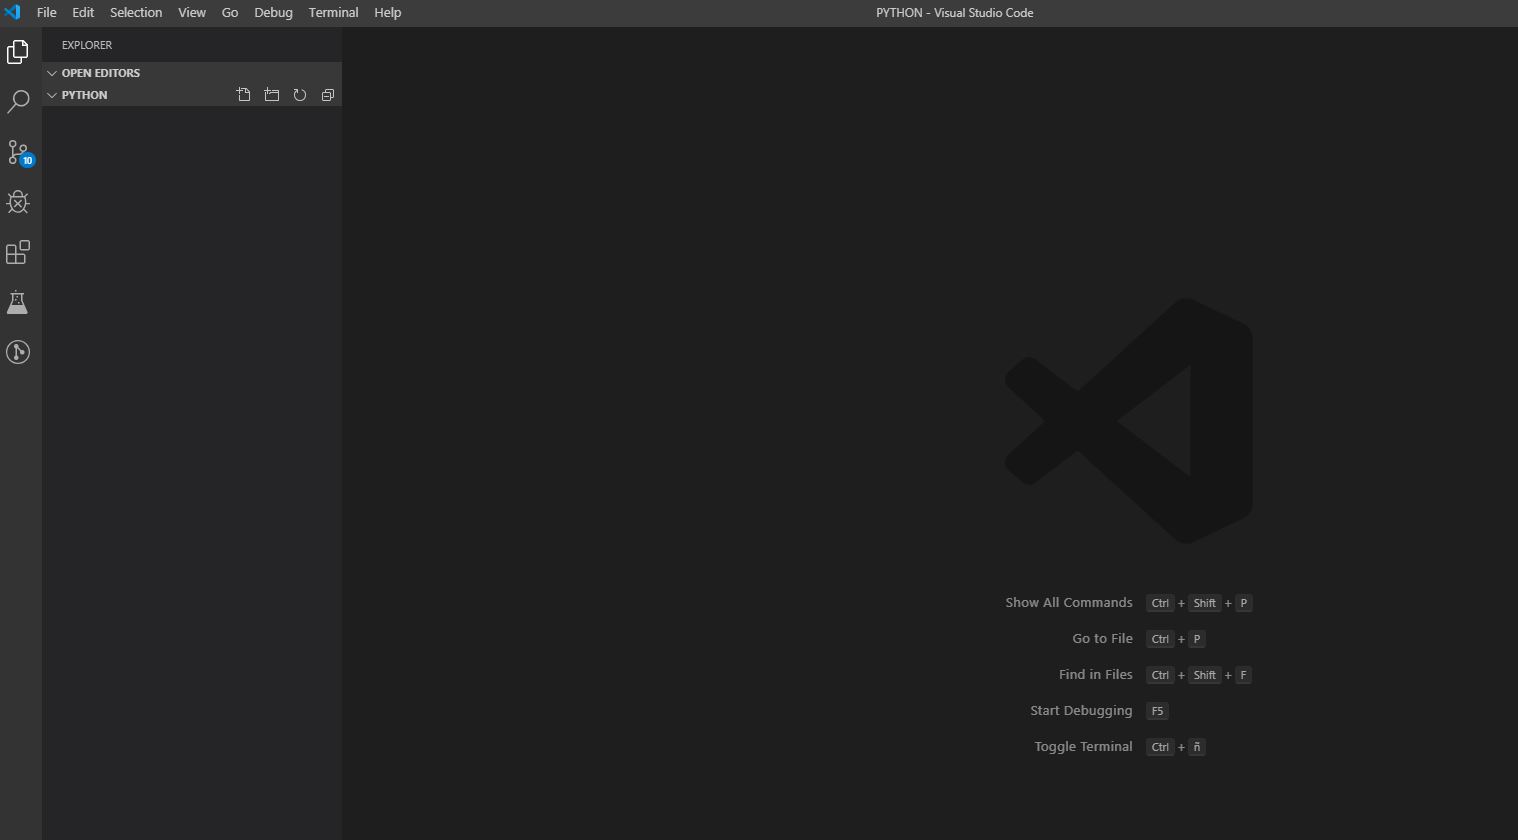Open the Search view in activity bar

point(18,102)
